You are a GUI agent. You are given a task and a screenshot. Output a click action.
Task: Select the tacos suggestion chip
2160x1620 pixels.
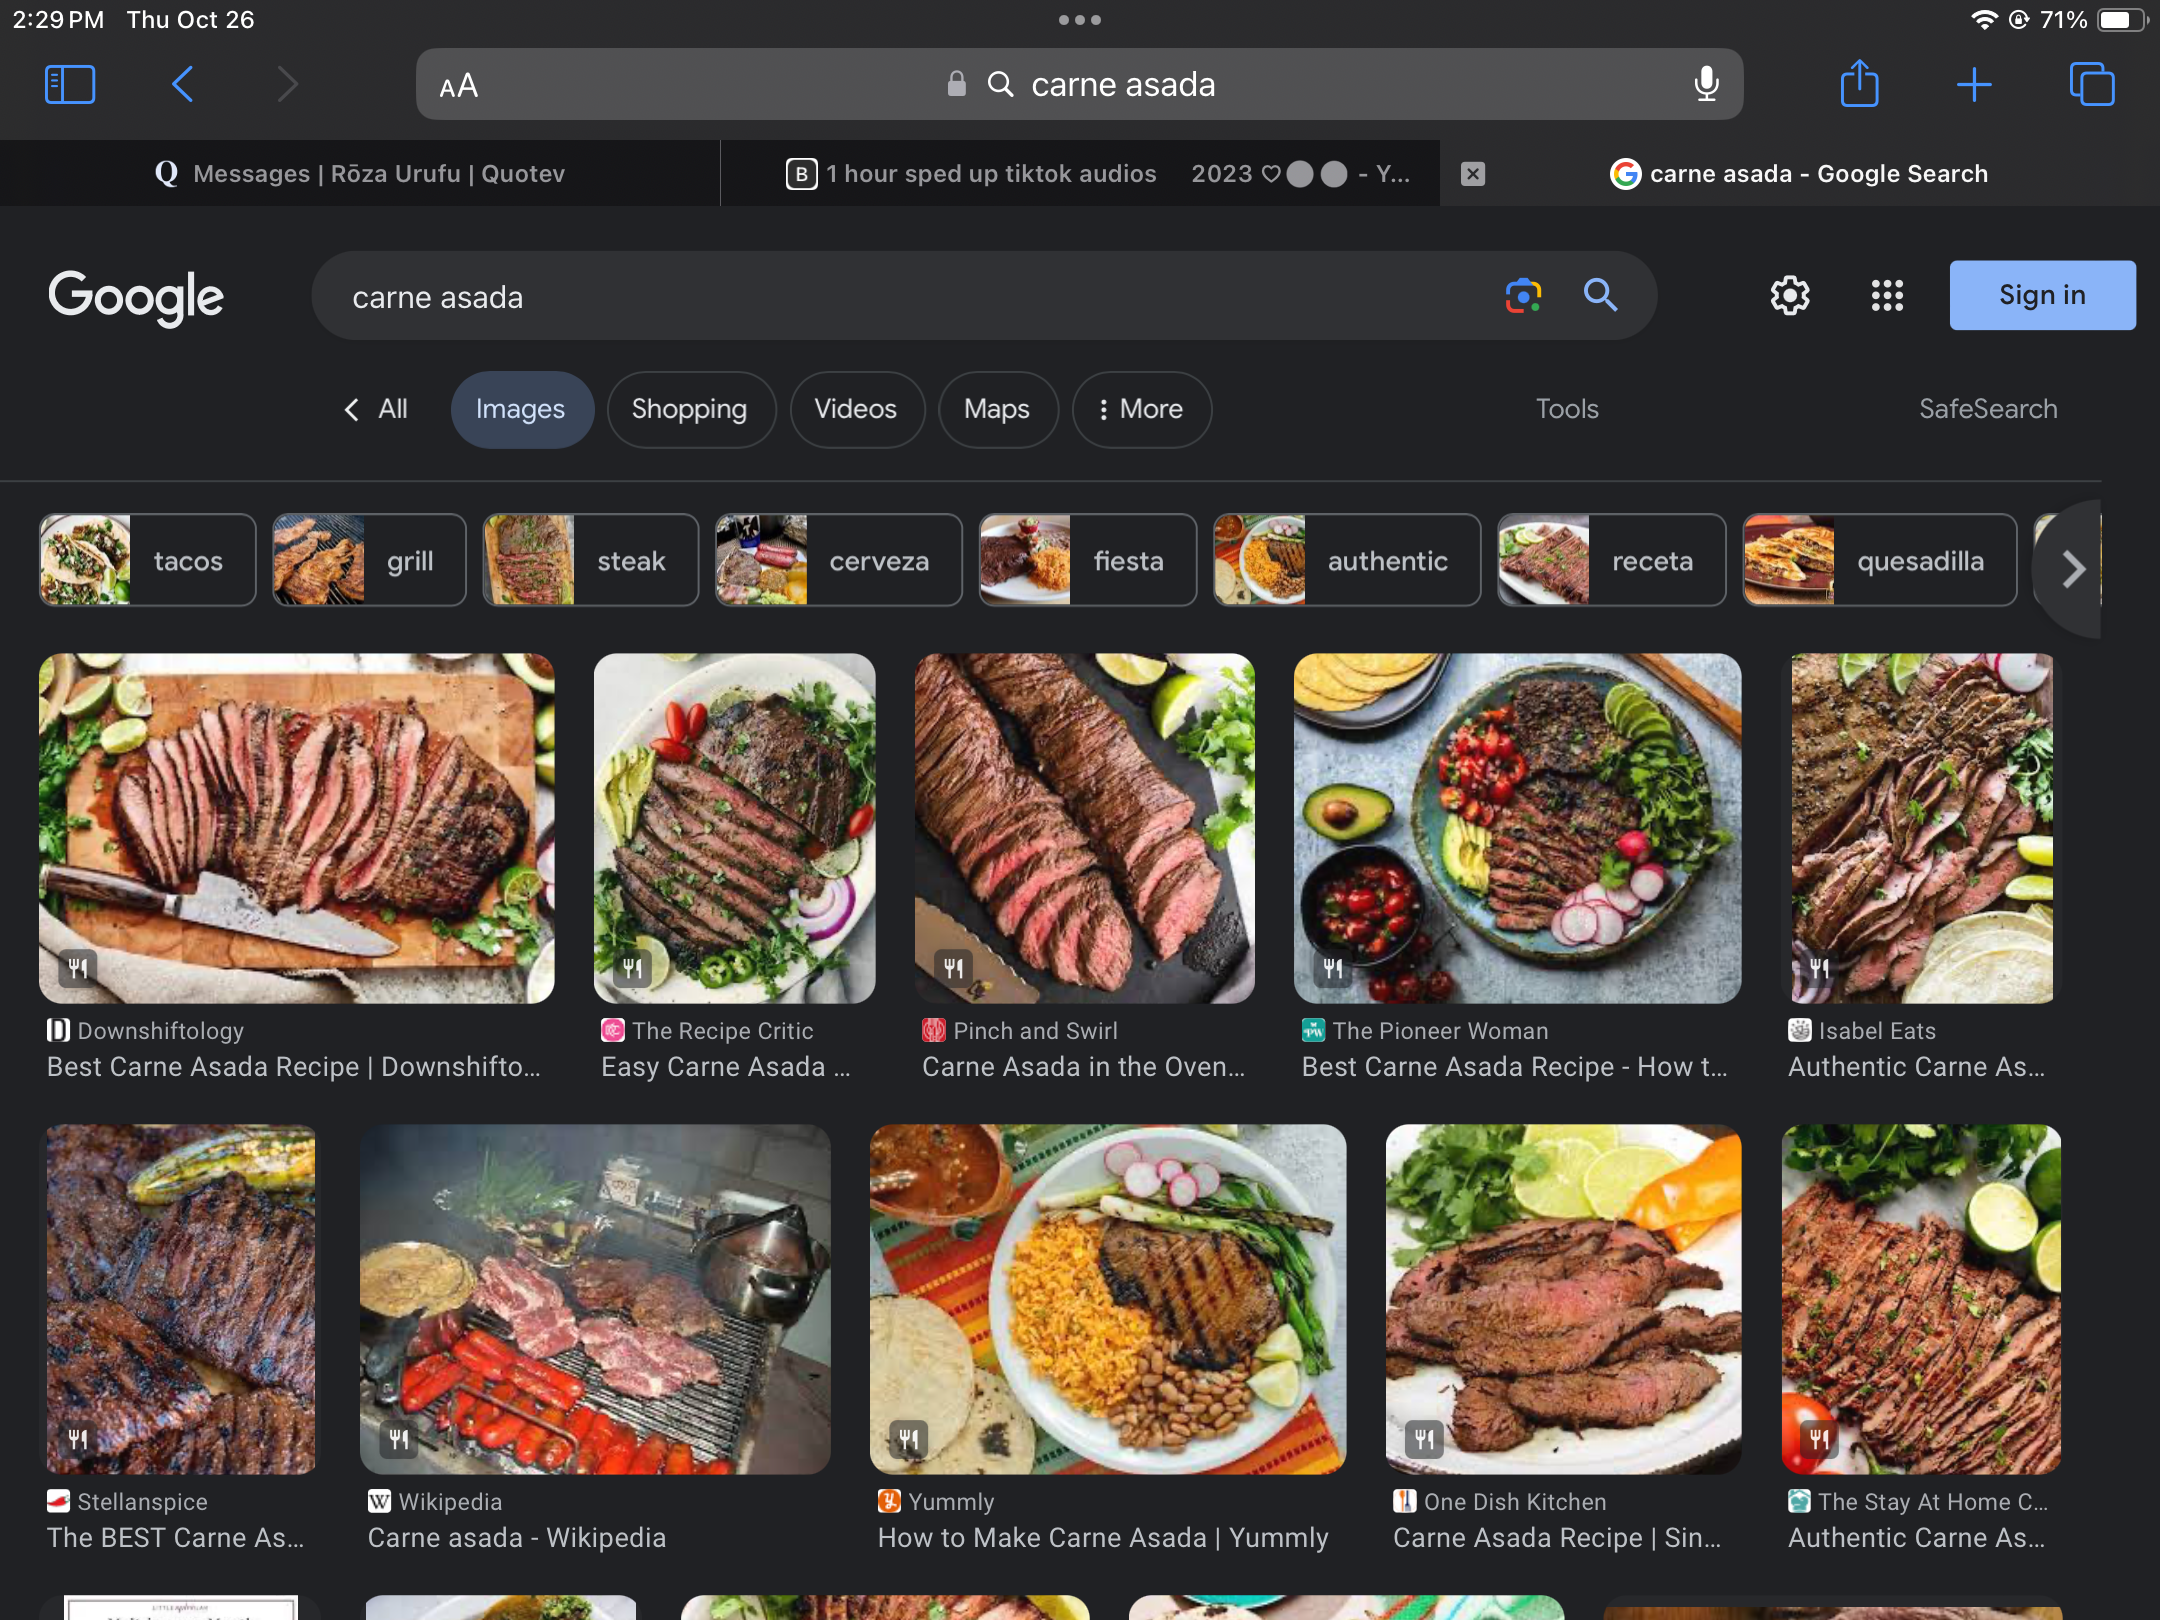pyautogui.click(x=148, y=561)
